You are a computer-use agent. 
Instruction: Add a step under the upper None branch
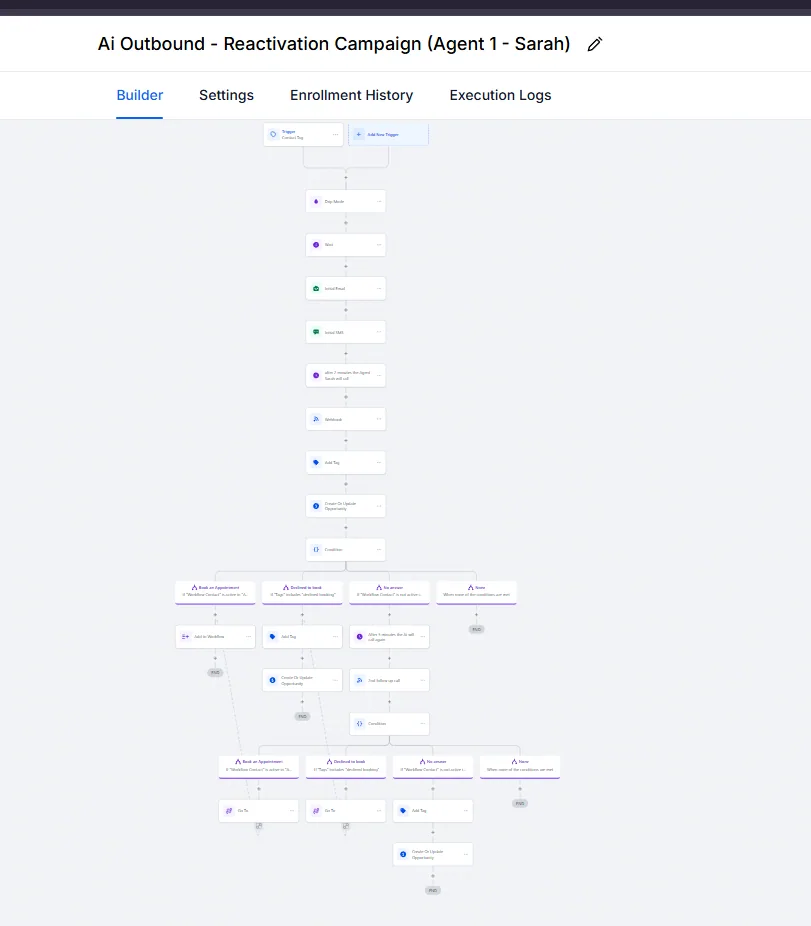[x=476, y=615]
